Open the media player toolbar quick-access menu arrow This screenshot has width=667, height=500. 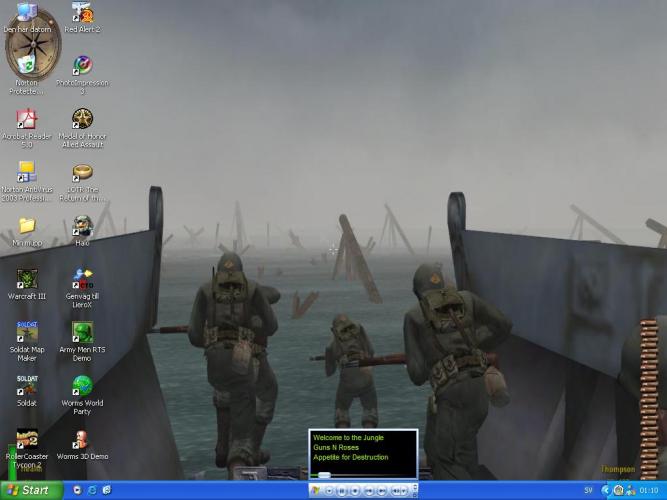(x=329, y=491)
